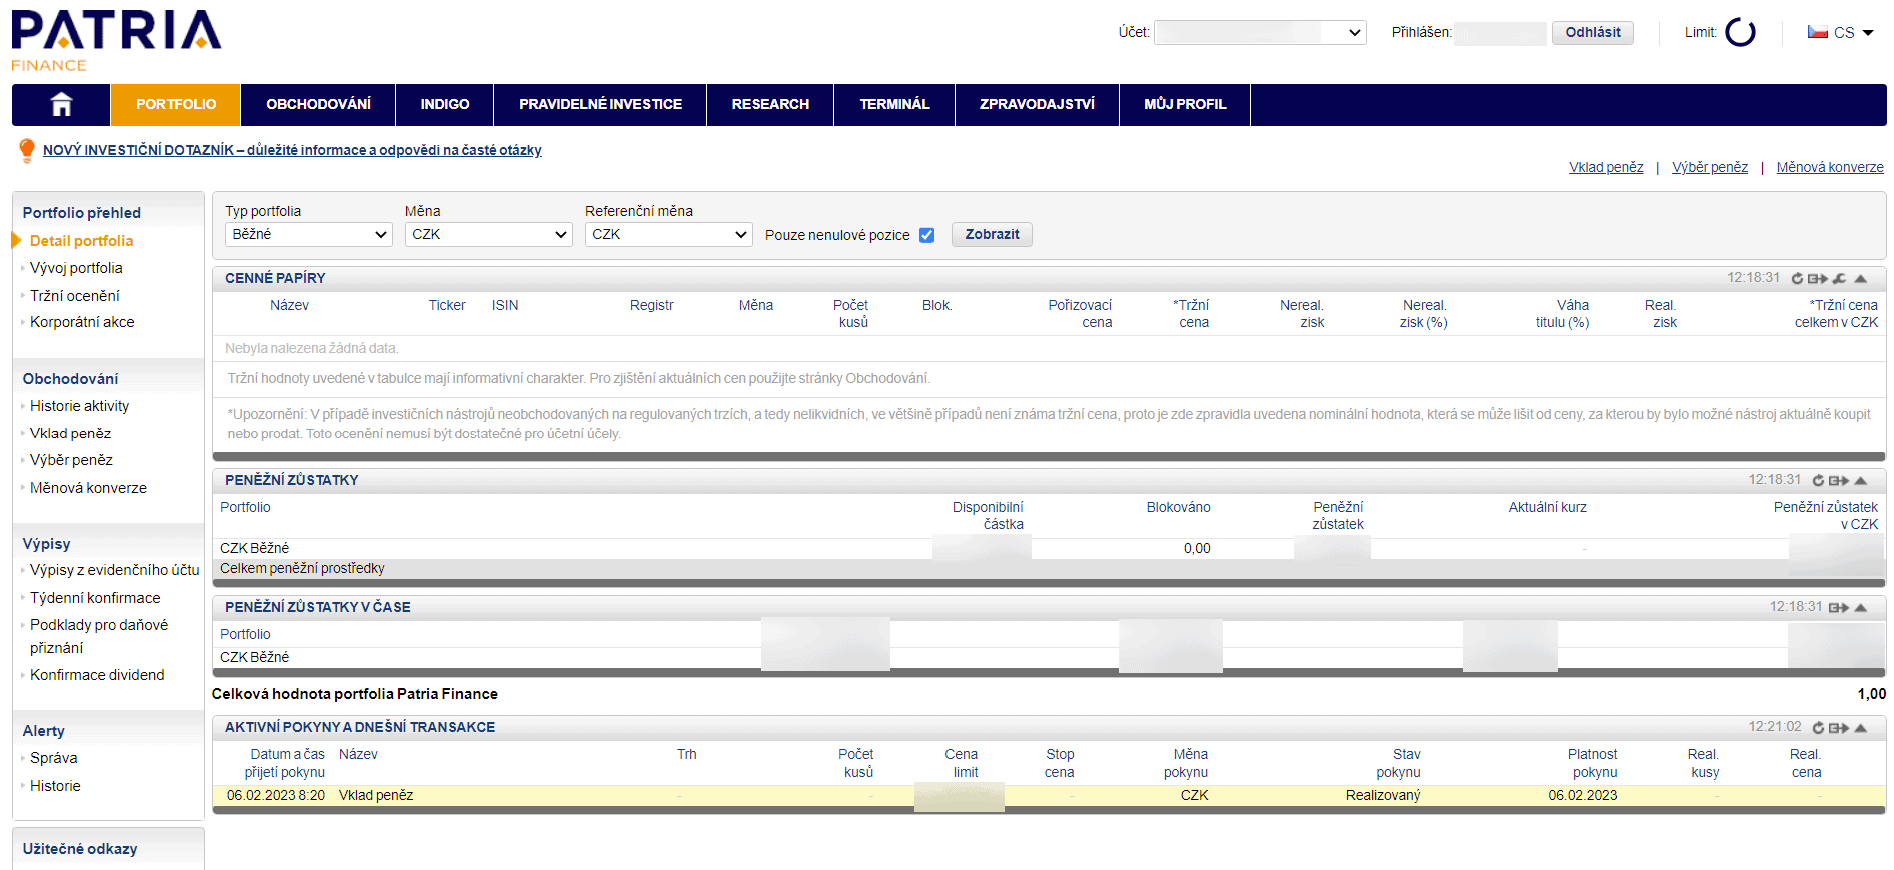
Task: Open the Obchodování menu tab
Action: coord(318,104)
